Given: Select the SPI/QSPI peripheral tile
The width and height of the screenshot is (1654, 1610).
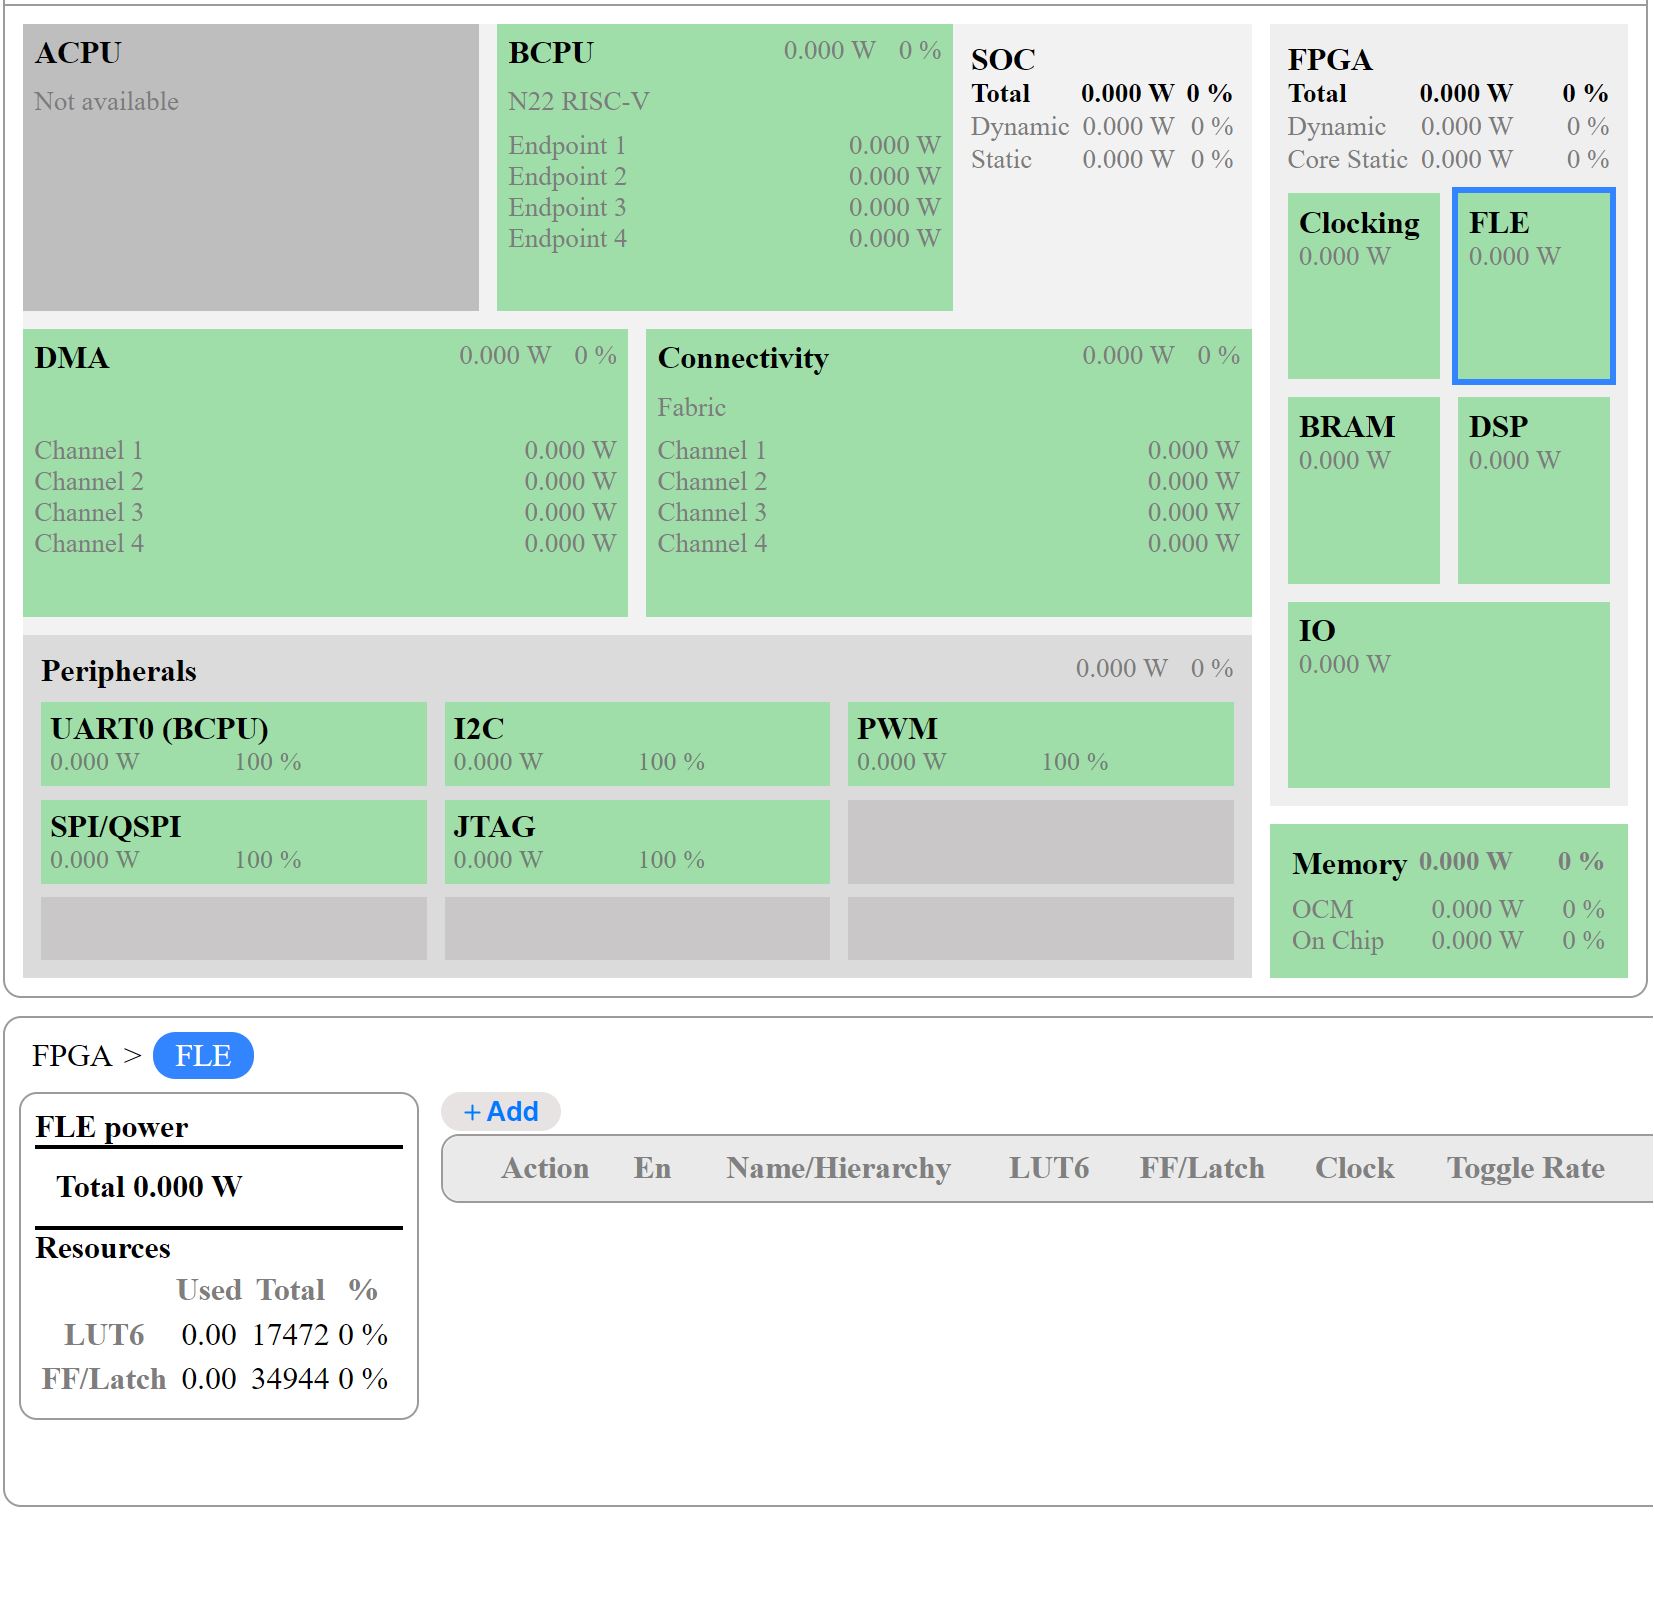Looking at the screenshot, I should (233, 842).
